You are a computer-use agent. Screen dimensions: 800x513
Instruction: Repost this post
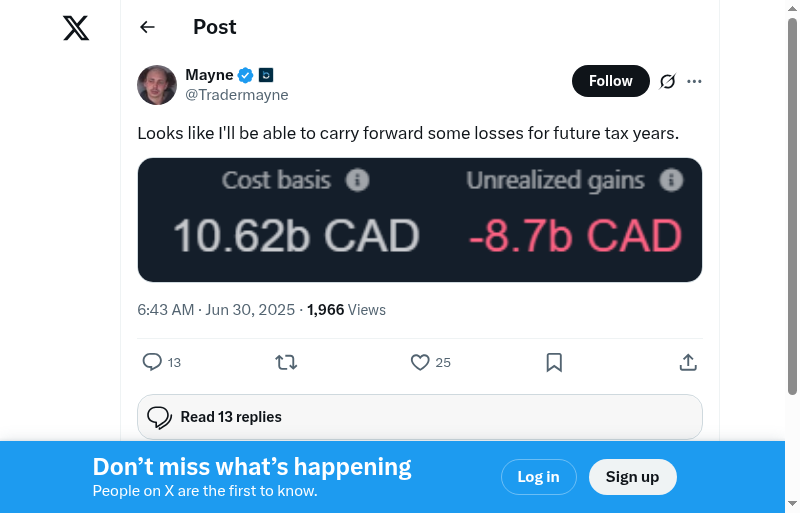tap(286, 362)
